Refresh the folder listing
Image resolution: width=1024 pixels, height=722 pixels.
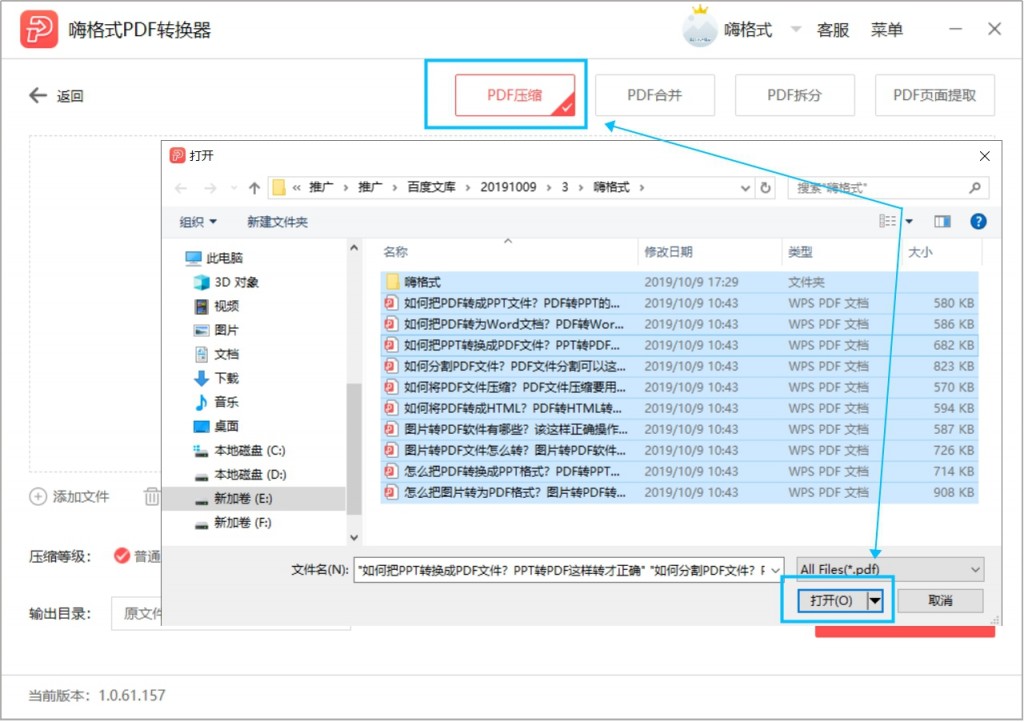[765, 188]
